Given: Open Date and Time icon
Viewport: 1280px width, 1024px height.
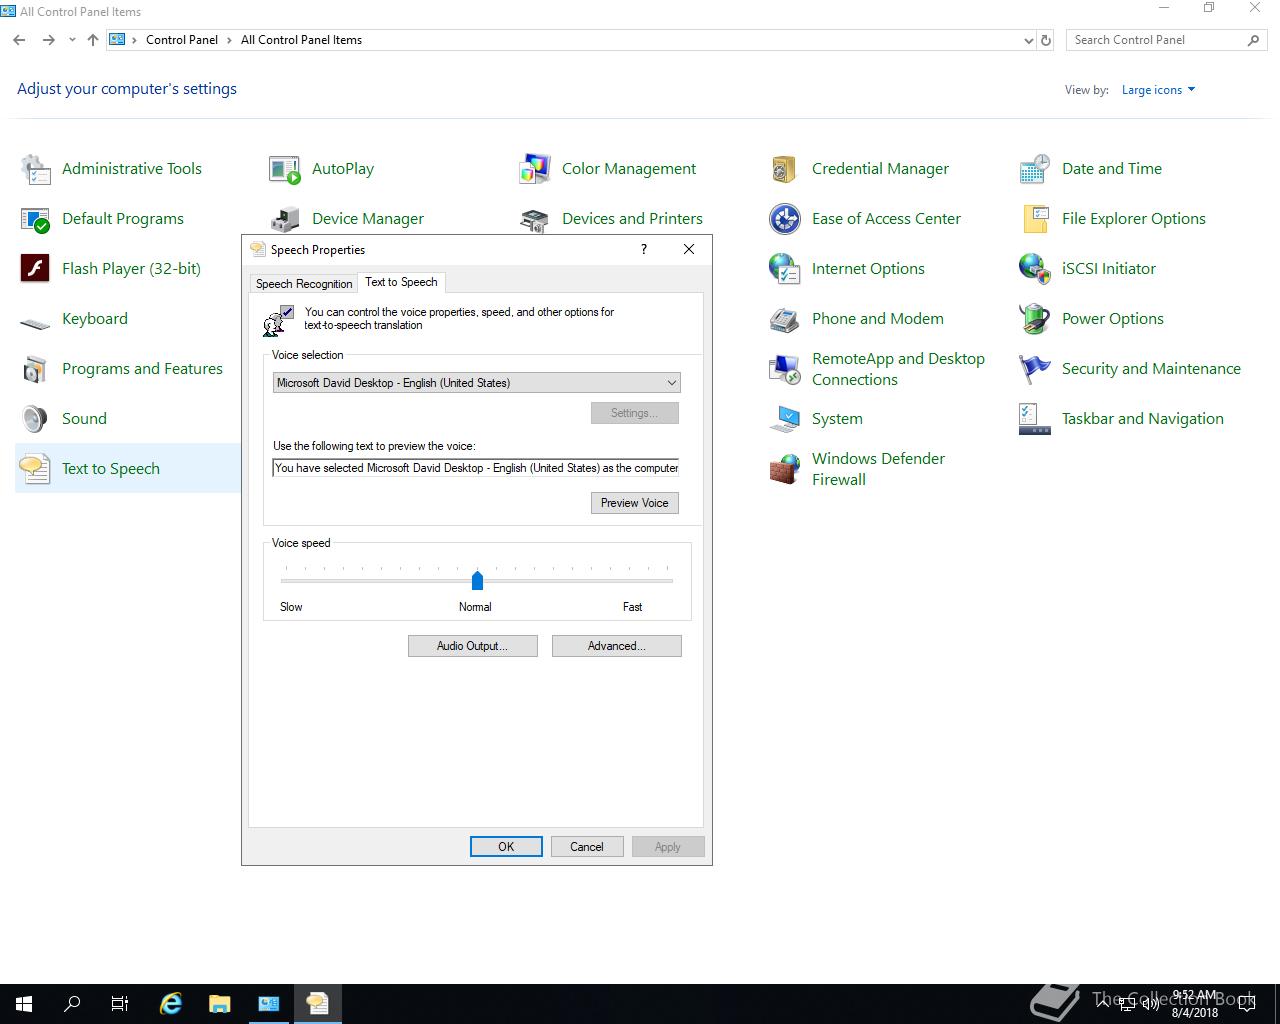Looking at the screenshot, I should (x=1035, y=169).
